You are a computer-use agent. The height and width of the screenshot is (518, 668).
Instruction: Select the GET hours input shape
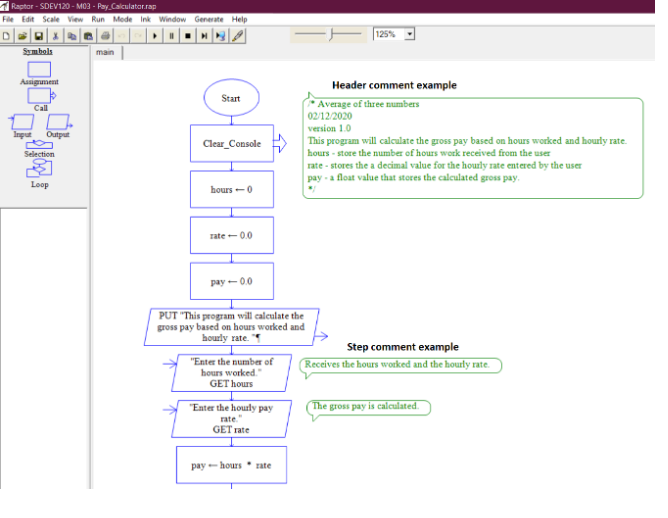click(232, 373)
